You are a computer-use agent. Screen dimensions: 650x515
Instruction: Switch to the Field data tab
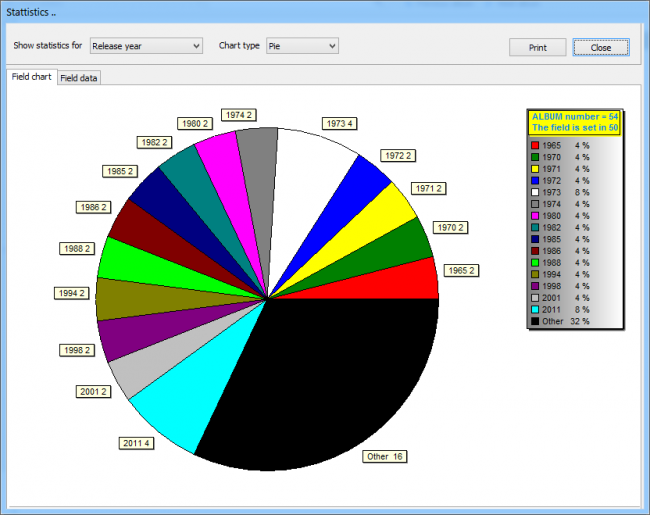point(79,78)
